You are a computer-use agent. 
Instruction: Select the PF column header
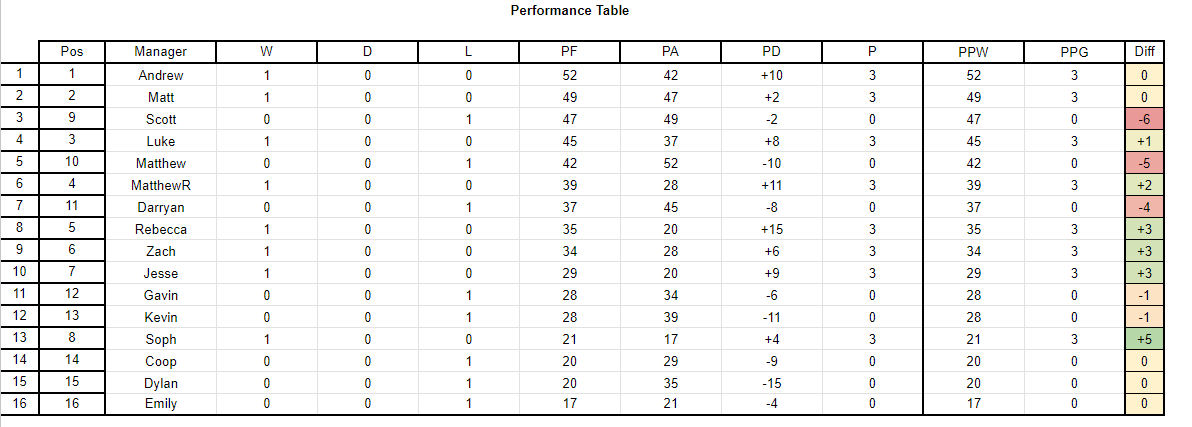(x=569, y=52)
